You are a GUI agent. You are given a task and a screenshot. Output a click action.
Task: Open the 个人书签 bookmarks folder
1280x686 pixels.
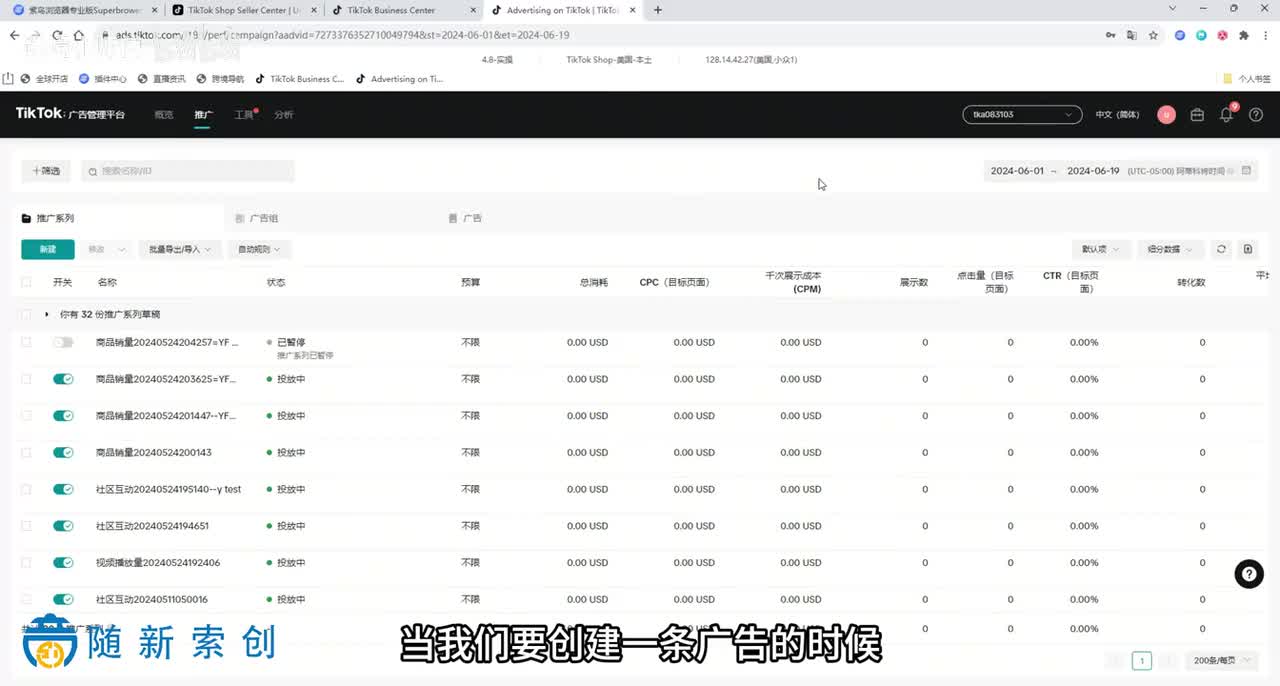point(1247,78)
